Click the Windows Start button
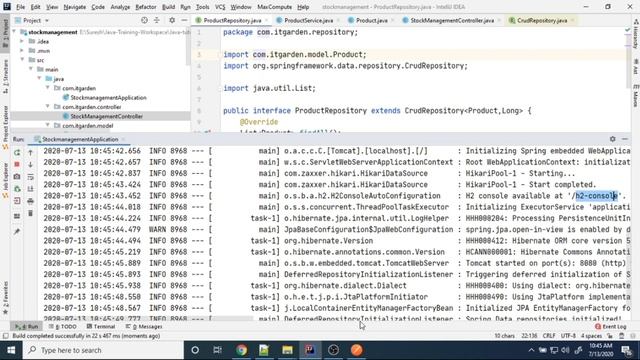 pyautogui.click(x=11, y=350)
